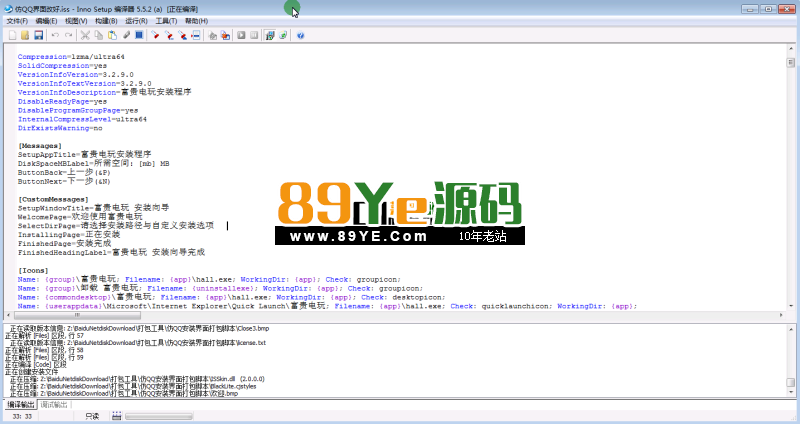Click the first red flashlight find icon
Screen dimensions: 800x424
pyautogui.click(x=156, y=35)
